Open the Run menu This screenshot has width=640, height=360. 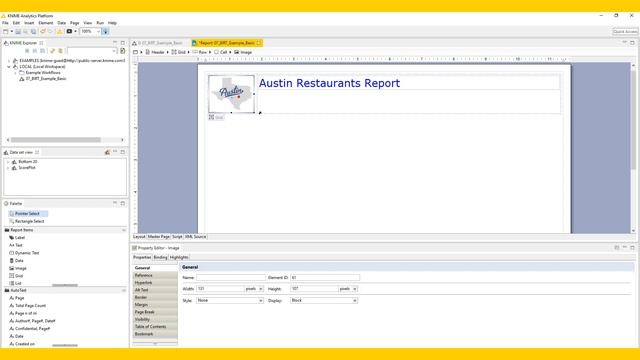click(x=100, y=23)
